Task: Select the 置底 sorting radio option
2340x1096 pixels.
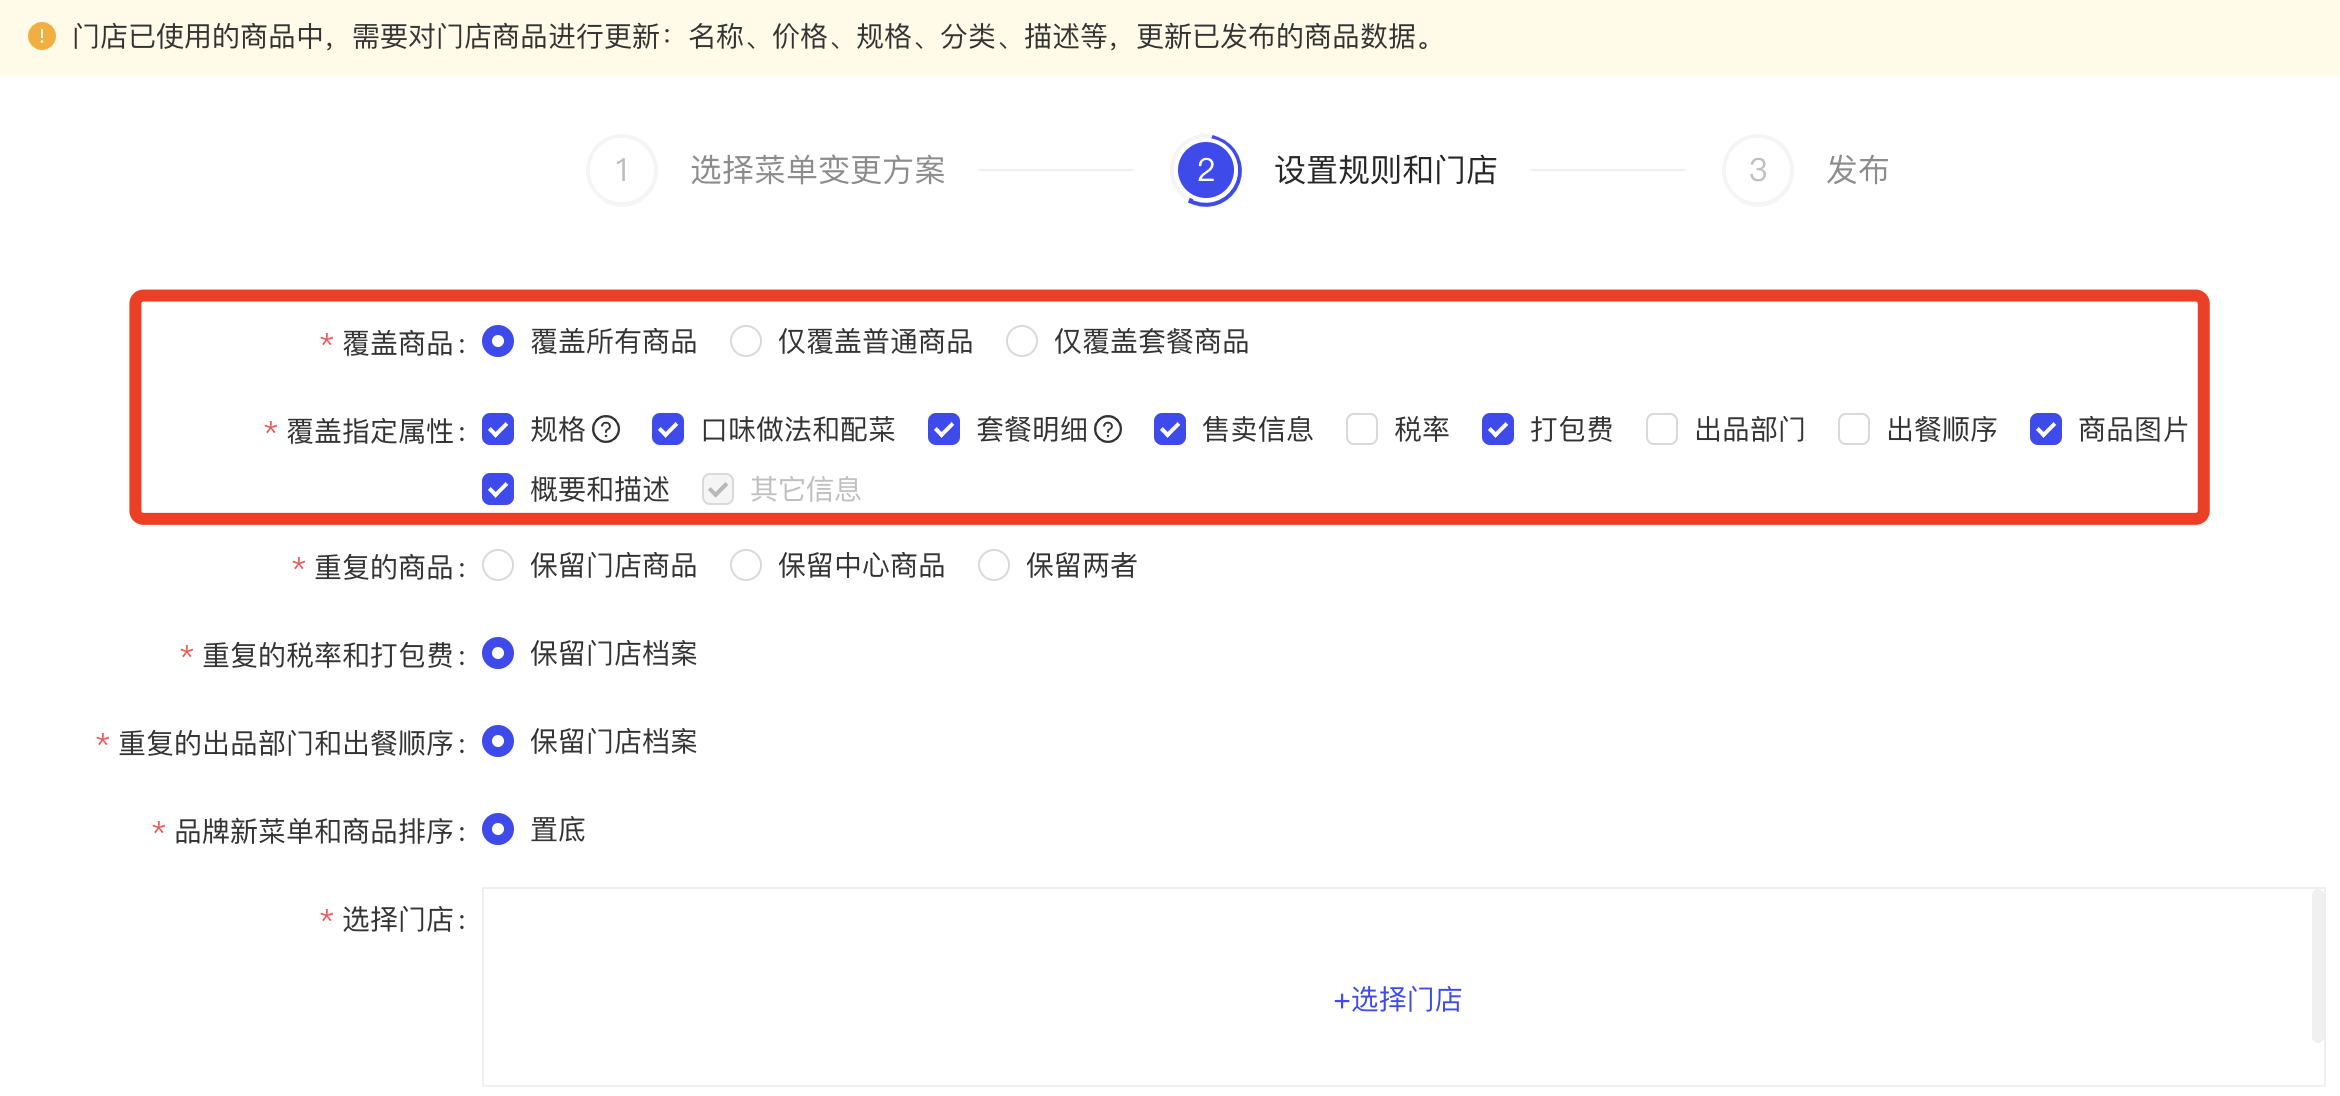Action: [498, 830]
